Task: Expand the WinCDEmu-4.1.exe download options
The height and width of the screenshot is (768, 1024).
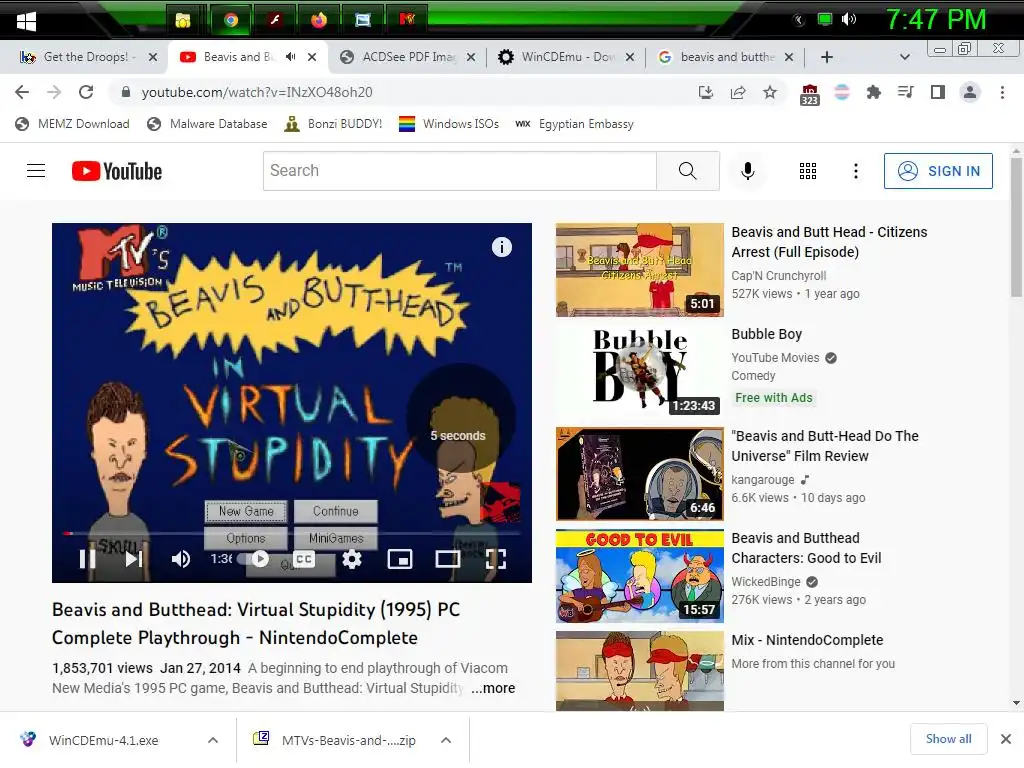Action: coord(213,740)
